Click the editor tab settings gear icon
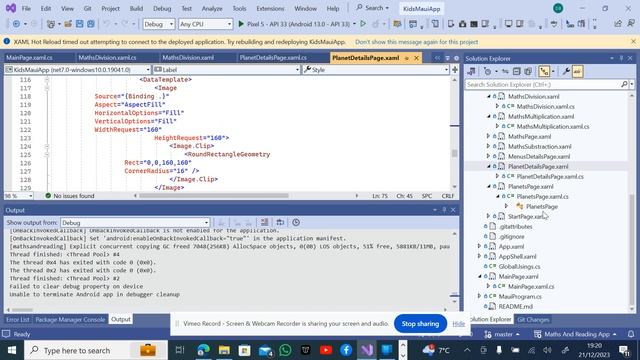This screenshot has height=360, width=640. [456, 58]
